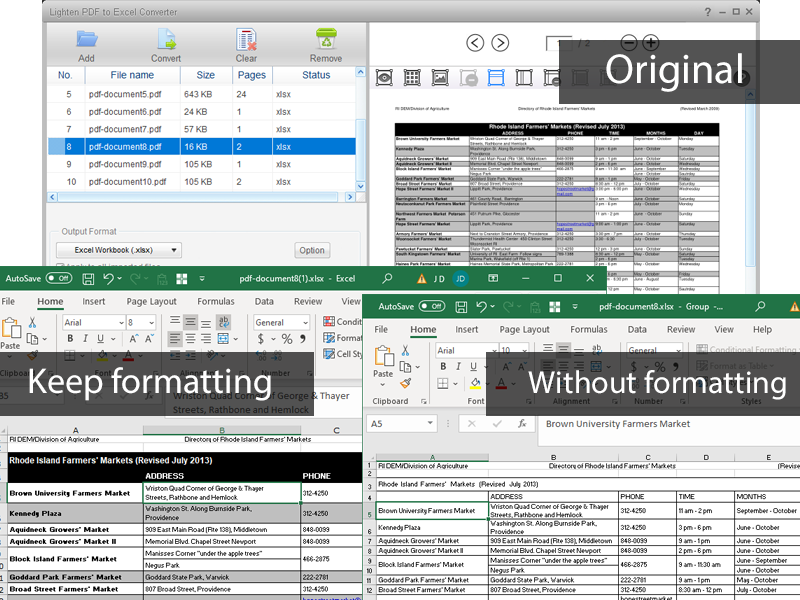Click the JD account button in pdf-document8(1).xlsx
Viewport: 800px width, 600px height.
click(460, 279)
